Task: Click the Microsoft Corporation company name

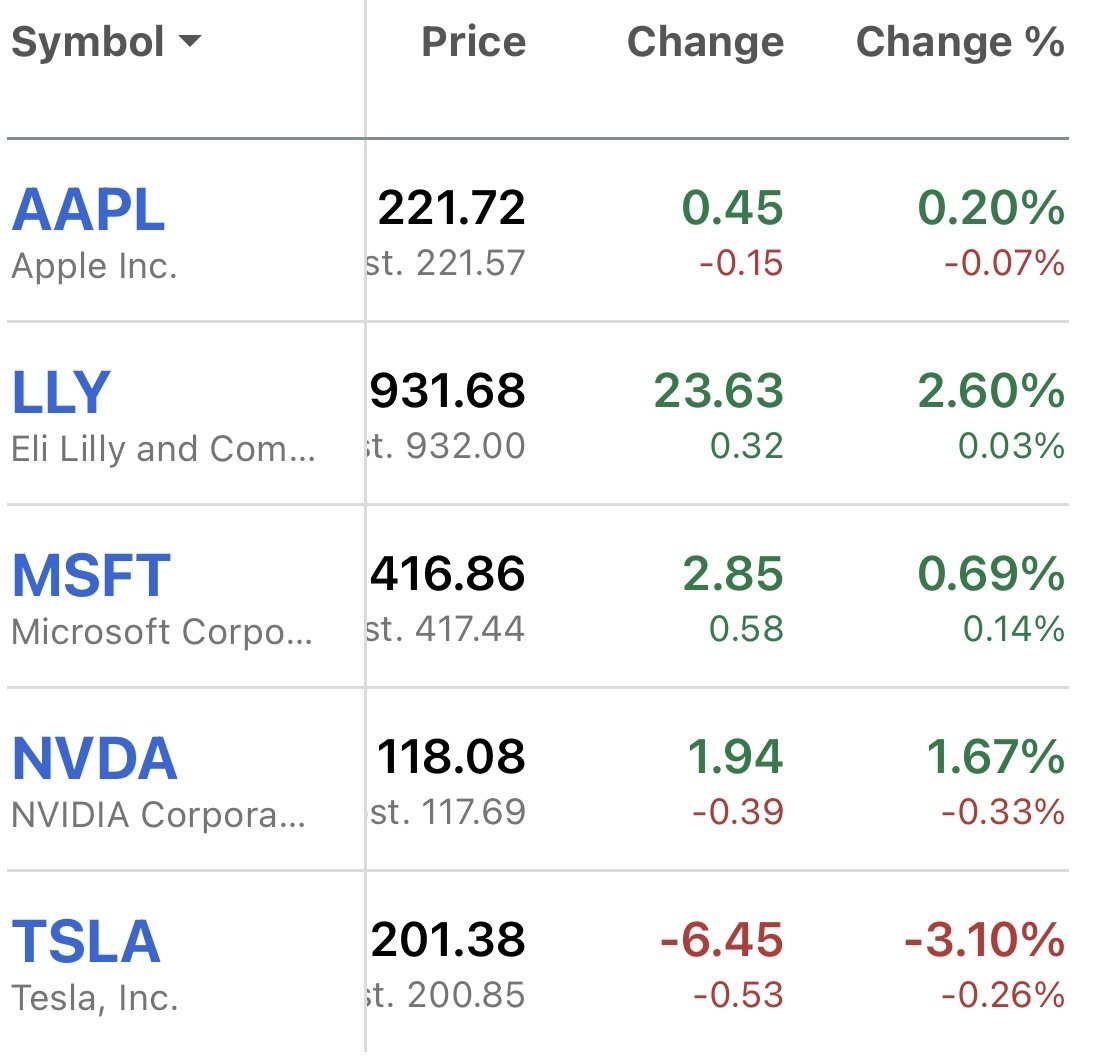Action: tap(162, 632)
